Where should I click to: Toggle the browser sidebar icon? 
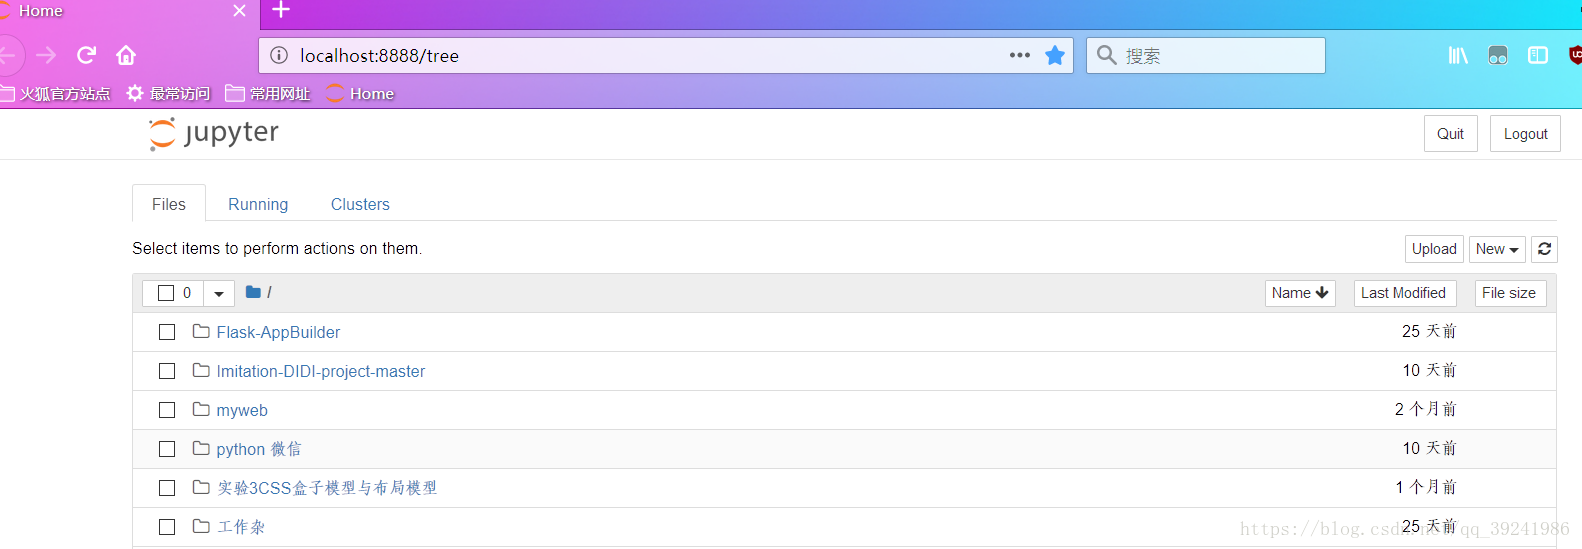pyautogui.click(x=1538, y=55)
